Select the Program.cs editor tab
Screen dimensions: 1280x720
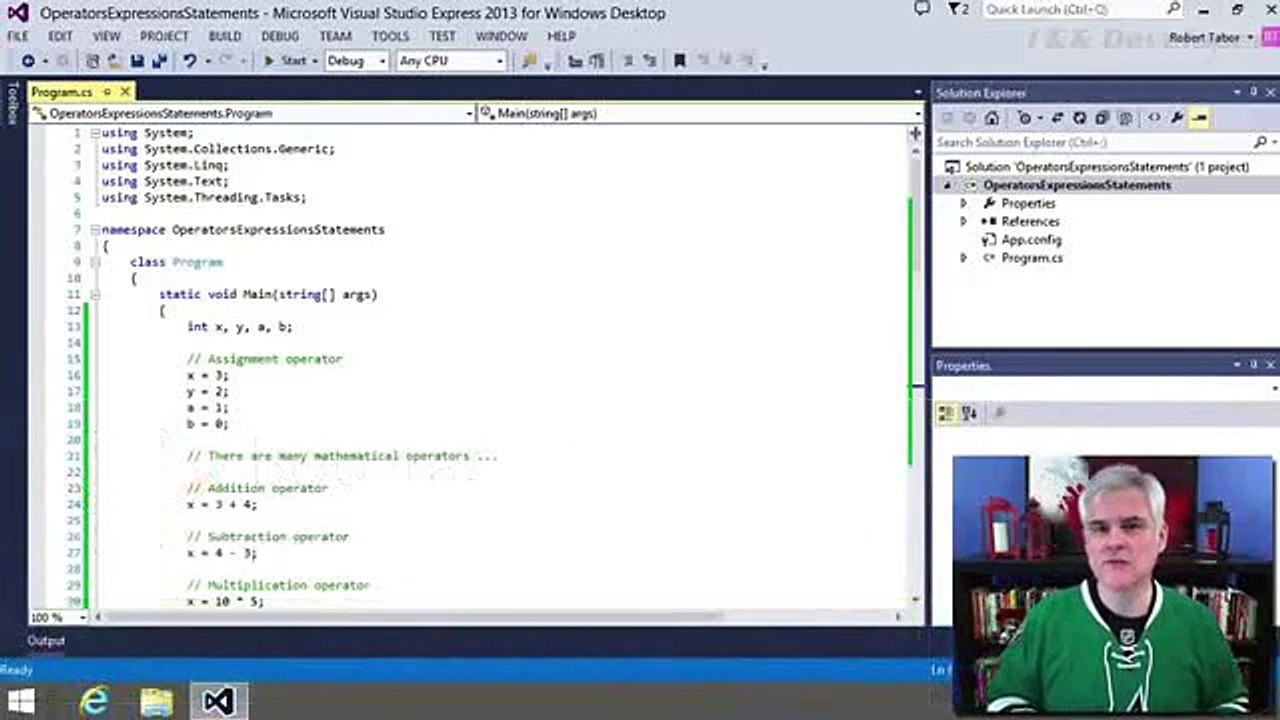tap(62, 92)
